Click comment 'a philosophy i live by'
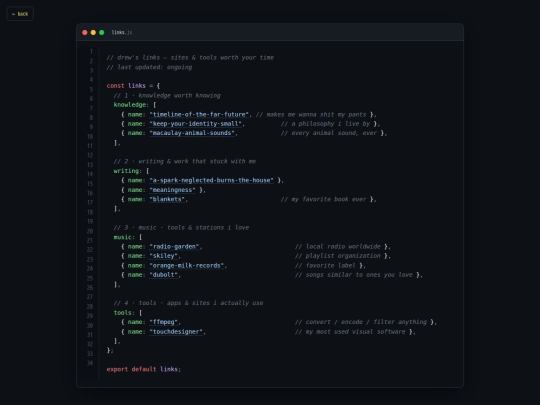Screen dimensions: 540x405 tap(325, 124)
